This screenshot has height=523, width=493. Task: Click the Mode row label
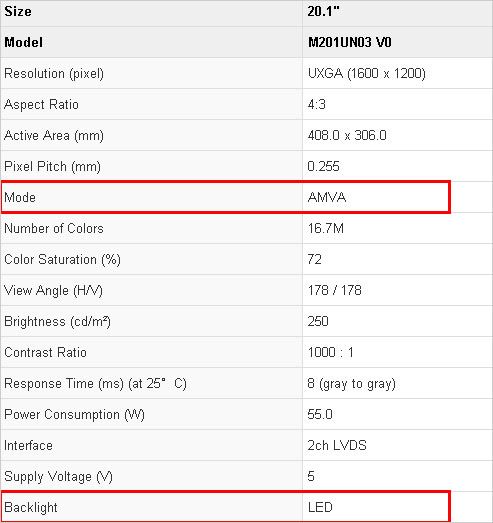click(20, 197)
